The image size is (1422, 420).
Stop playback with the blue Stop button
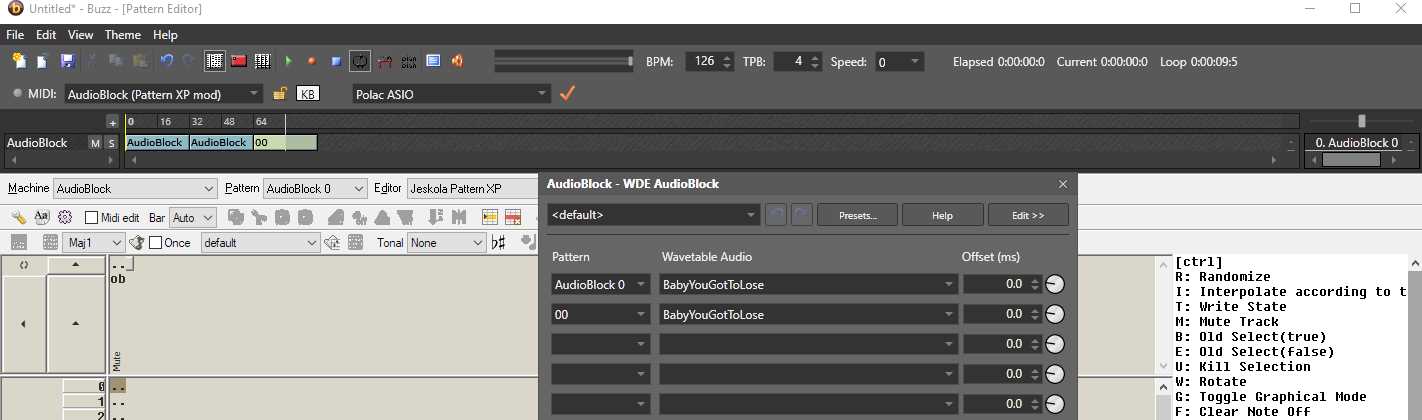336,61
